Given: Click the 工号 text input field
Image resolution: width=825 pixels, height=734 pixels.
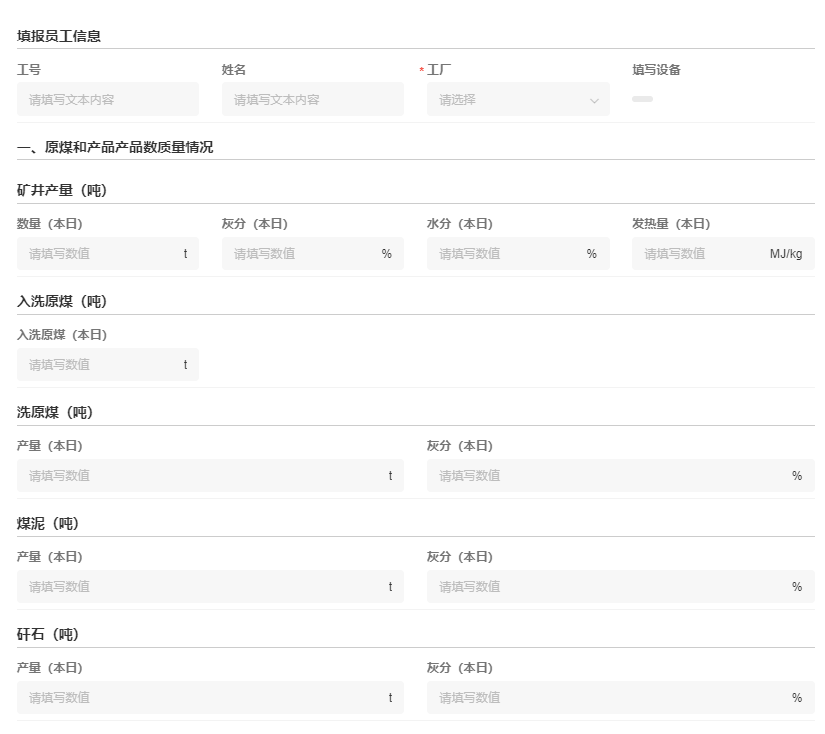Looking at the screenshot, I should [107, 99].
